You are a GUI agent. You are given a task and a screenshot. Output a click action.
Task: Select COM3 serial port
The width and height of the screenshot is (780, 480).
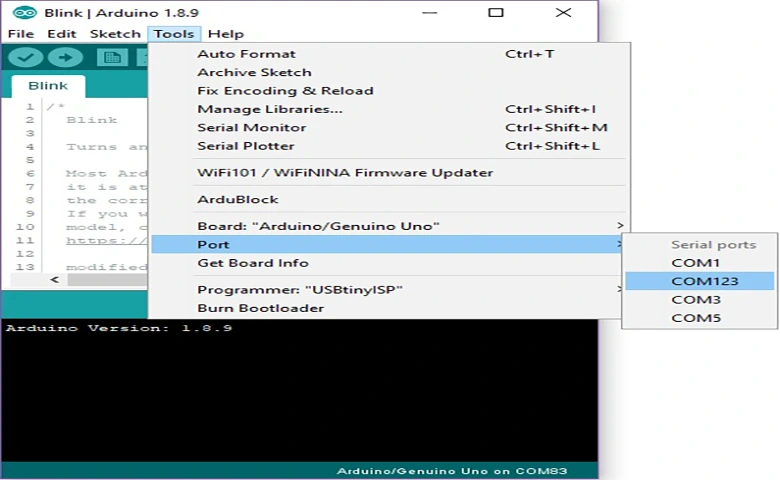(x=699, y=300)
